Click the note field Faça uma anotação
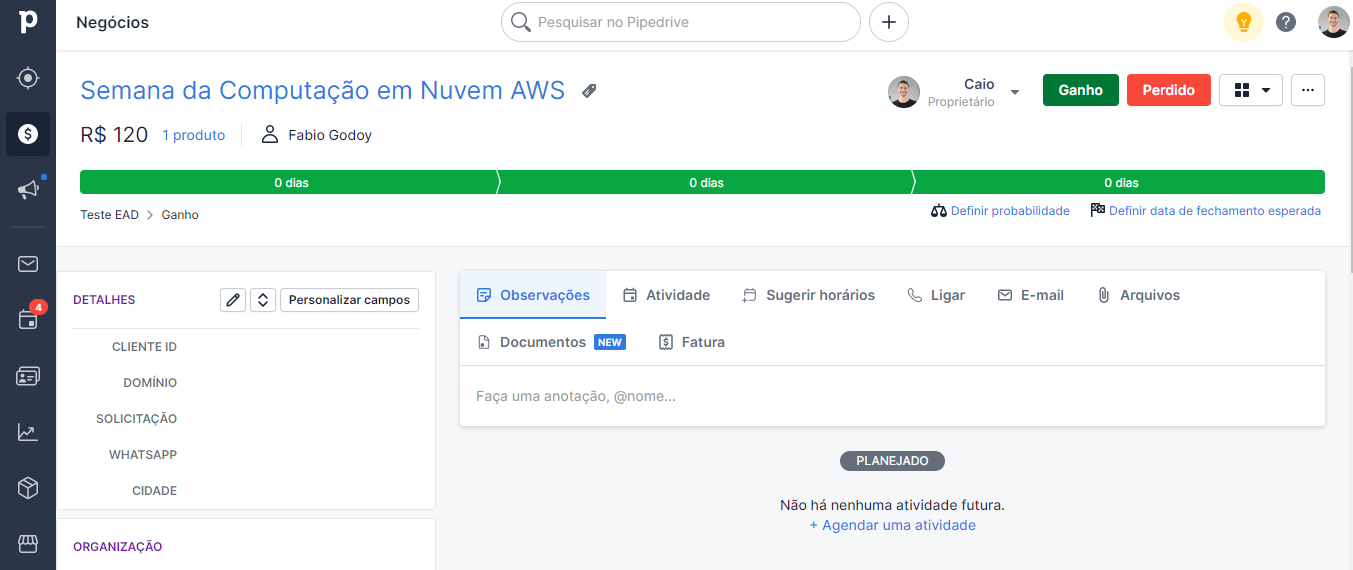The image size is (1353, 570). coord(892,396)
